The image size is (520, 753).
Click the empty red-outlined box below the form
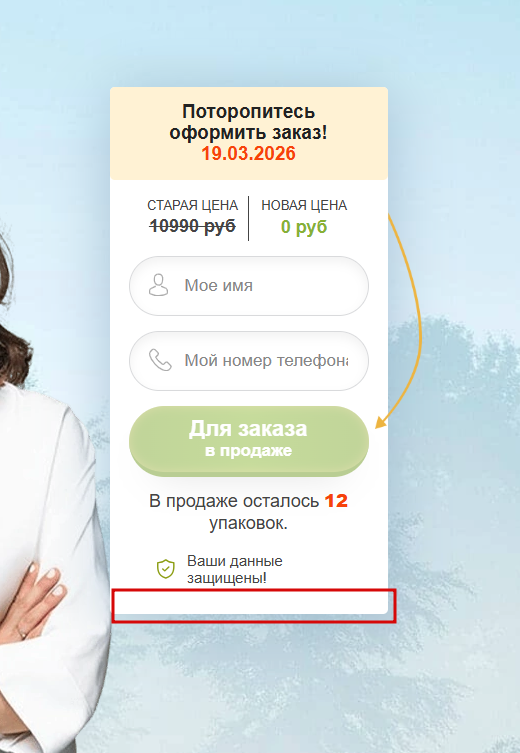tap(254, 606)
